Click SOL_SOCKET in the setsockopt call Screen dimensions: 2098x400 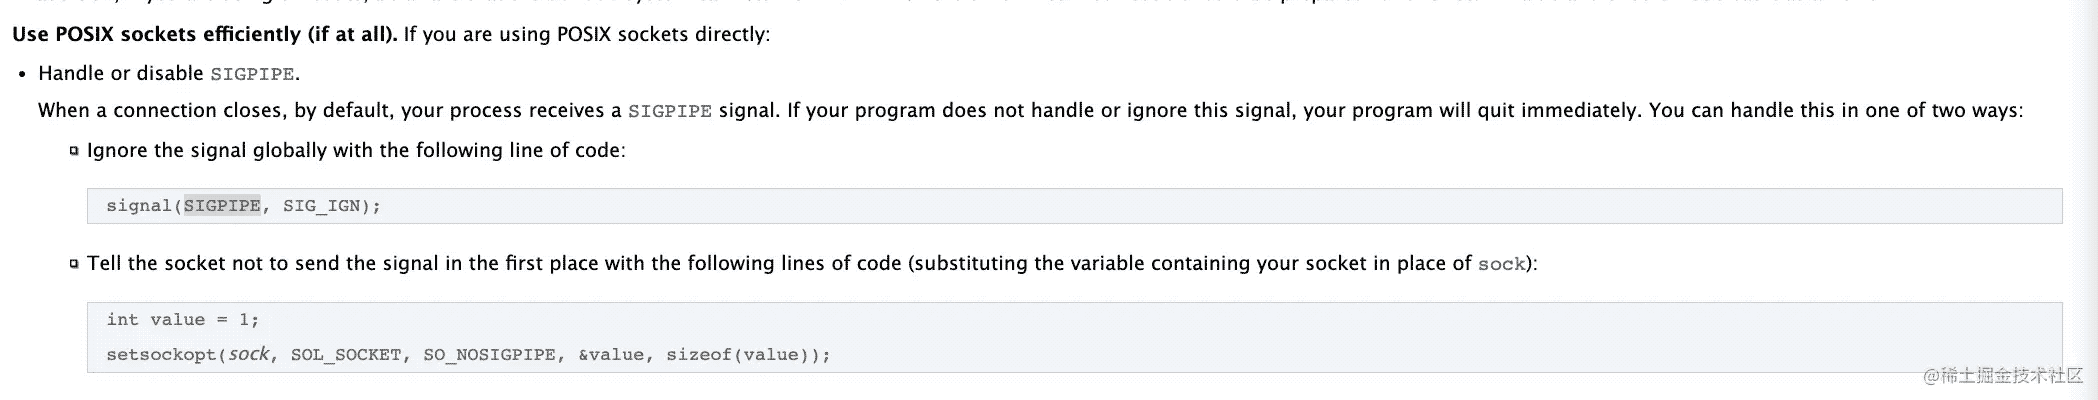click(346, 355)
